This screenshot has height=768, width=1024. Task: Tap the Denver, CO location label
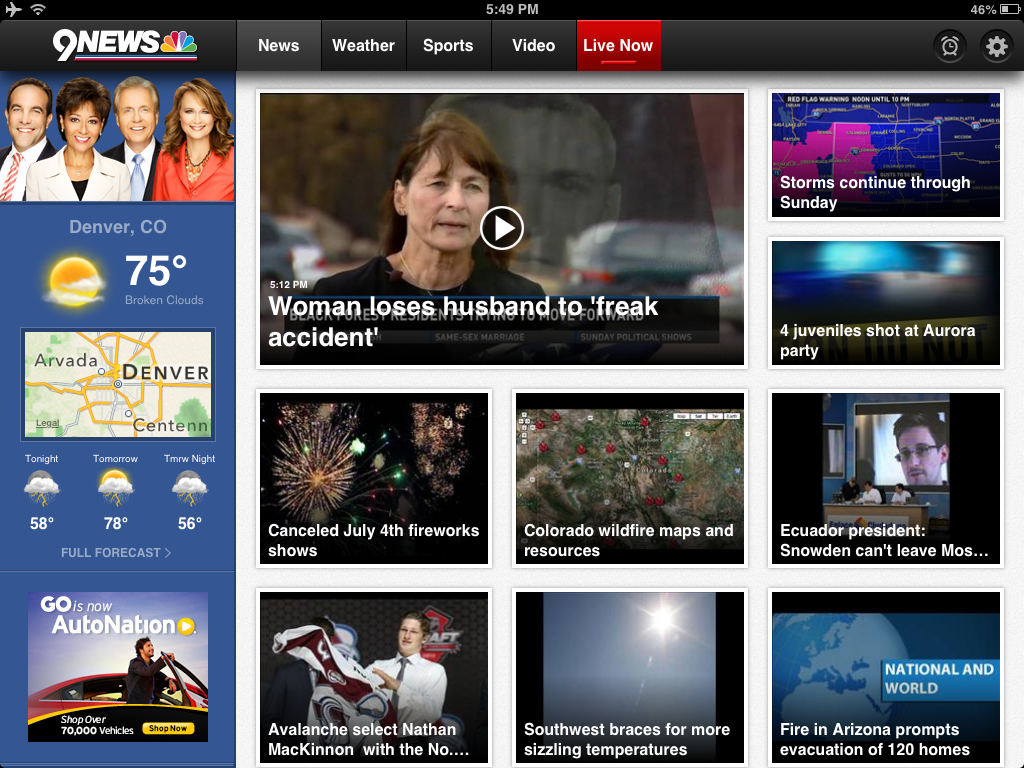coord(118,227)
